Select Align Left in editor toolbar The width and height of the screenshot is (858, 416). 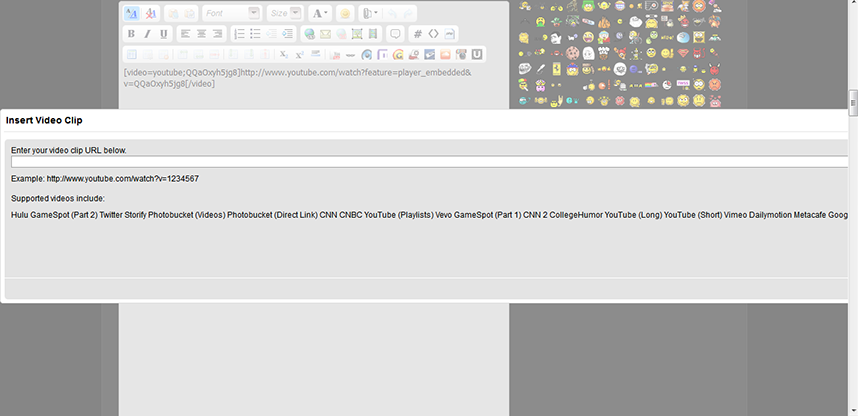coord(185,34)
